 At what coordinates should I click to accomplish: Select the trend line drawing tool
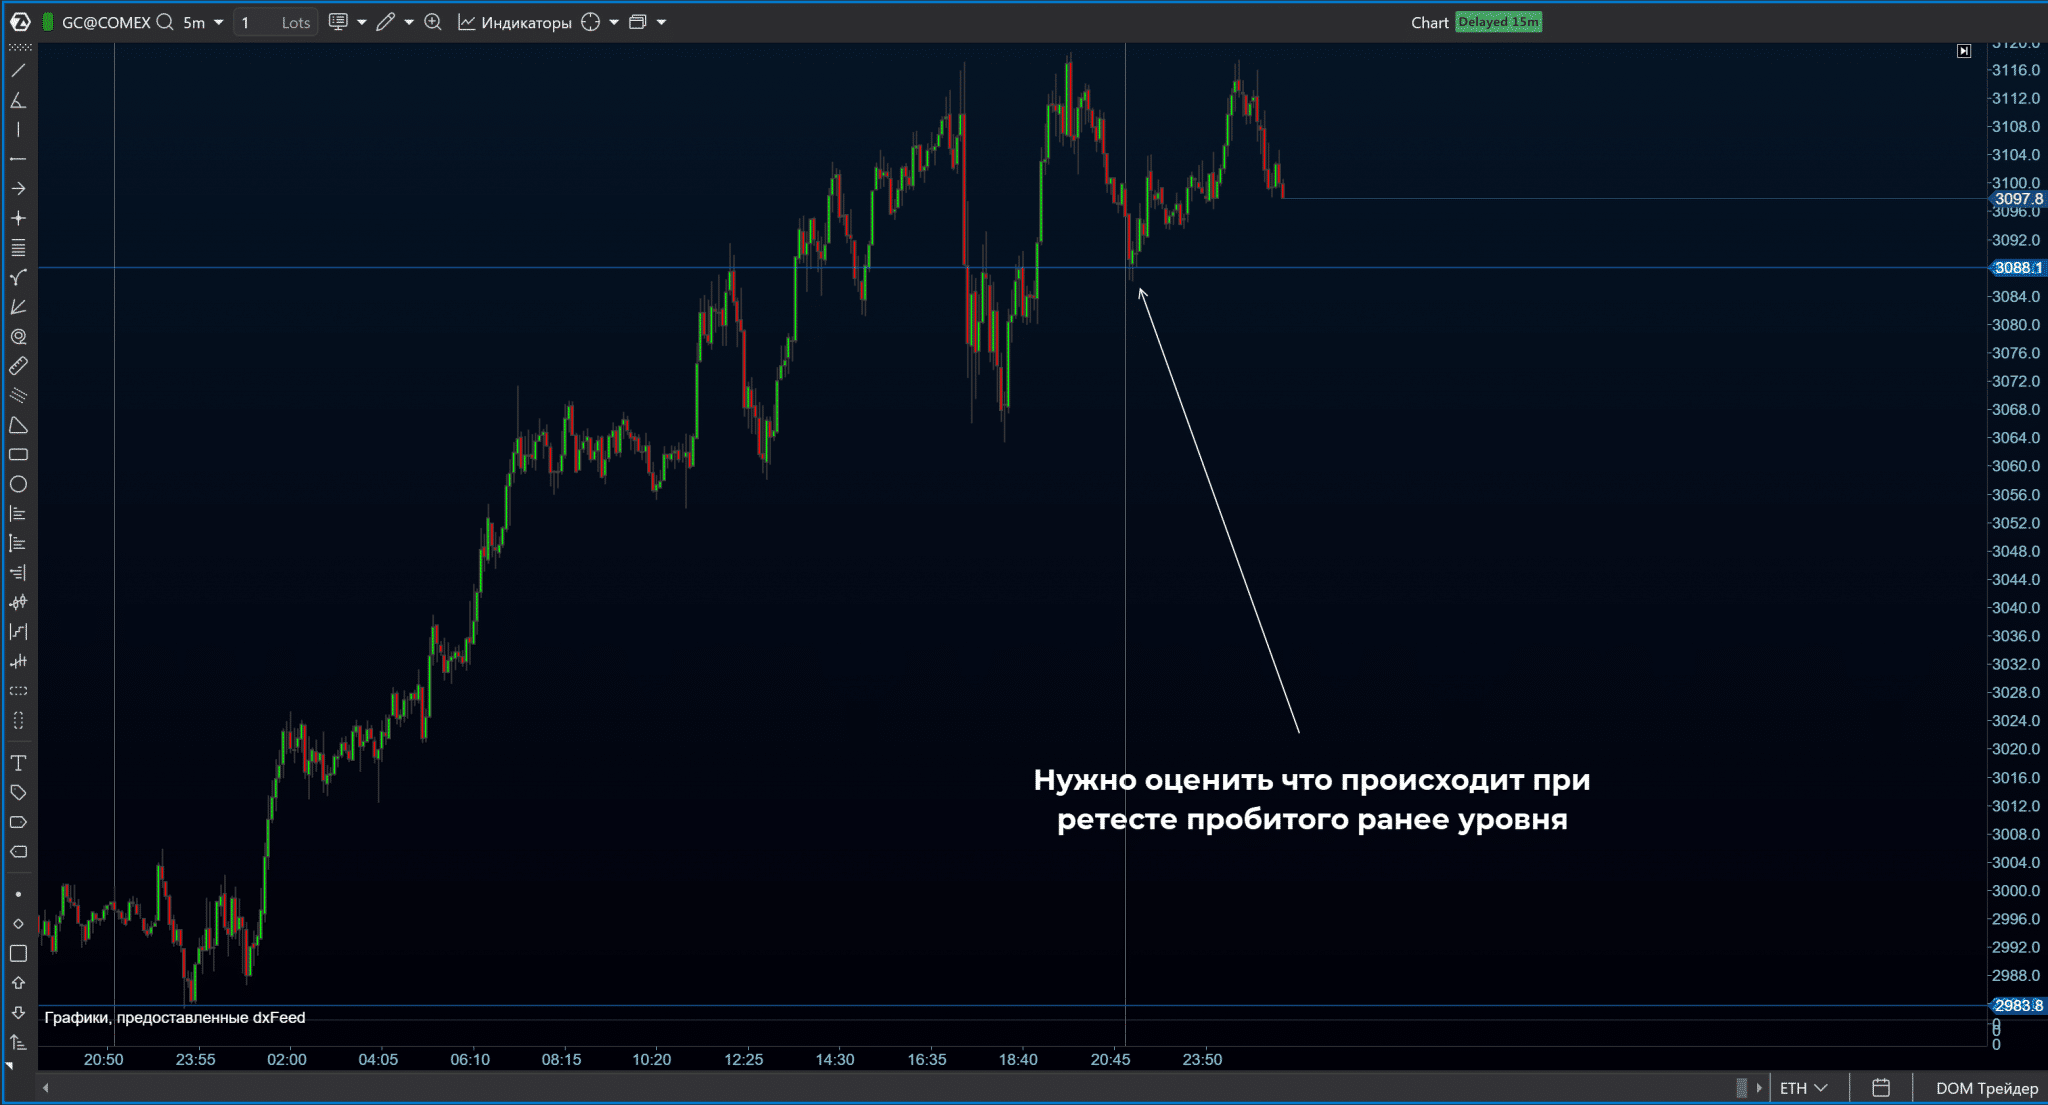pyautogui.click(x=18, y=71)
